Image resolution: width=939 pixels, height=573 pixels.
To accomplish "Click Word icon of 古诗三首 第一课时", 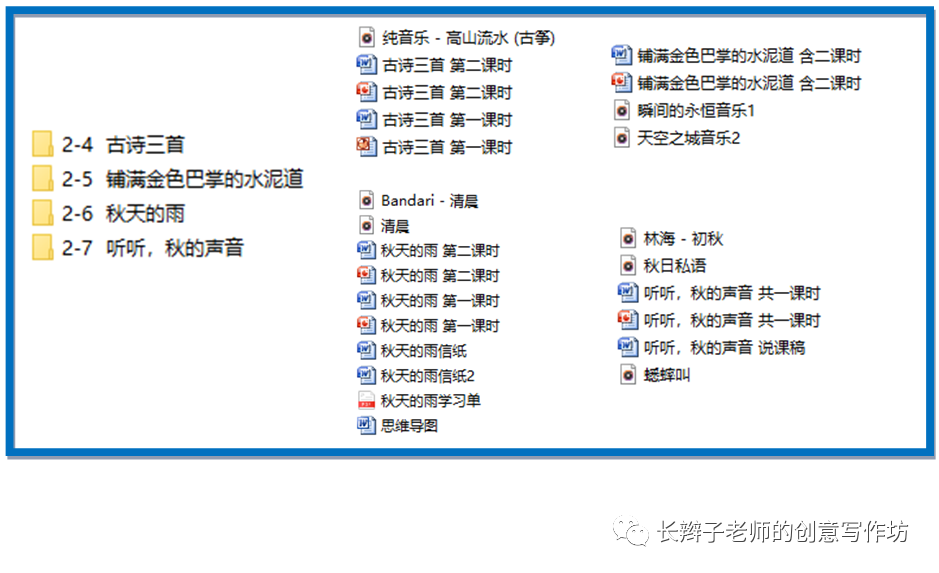I will [x=366, y=119].
